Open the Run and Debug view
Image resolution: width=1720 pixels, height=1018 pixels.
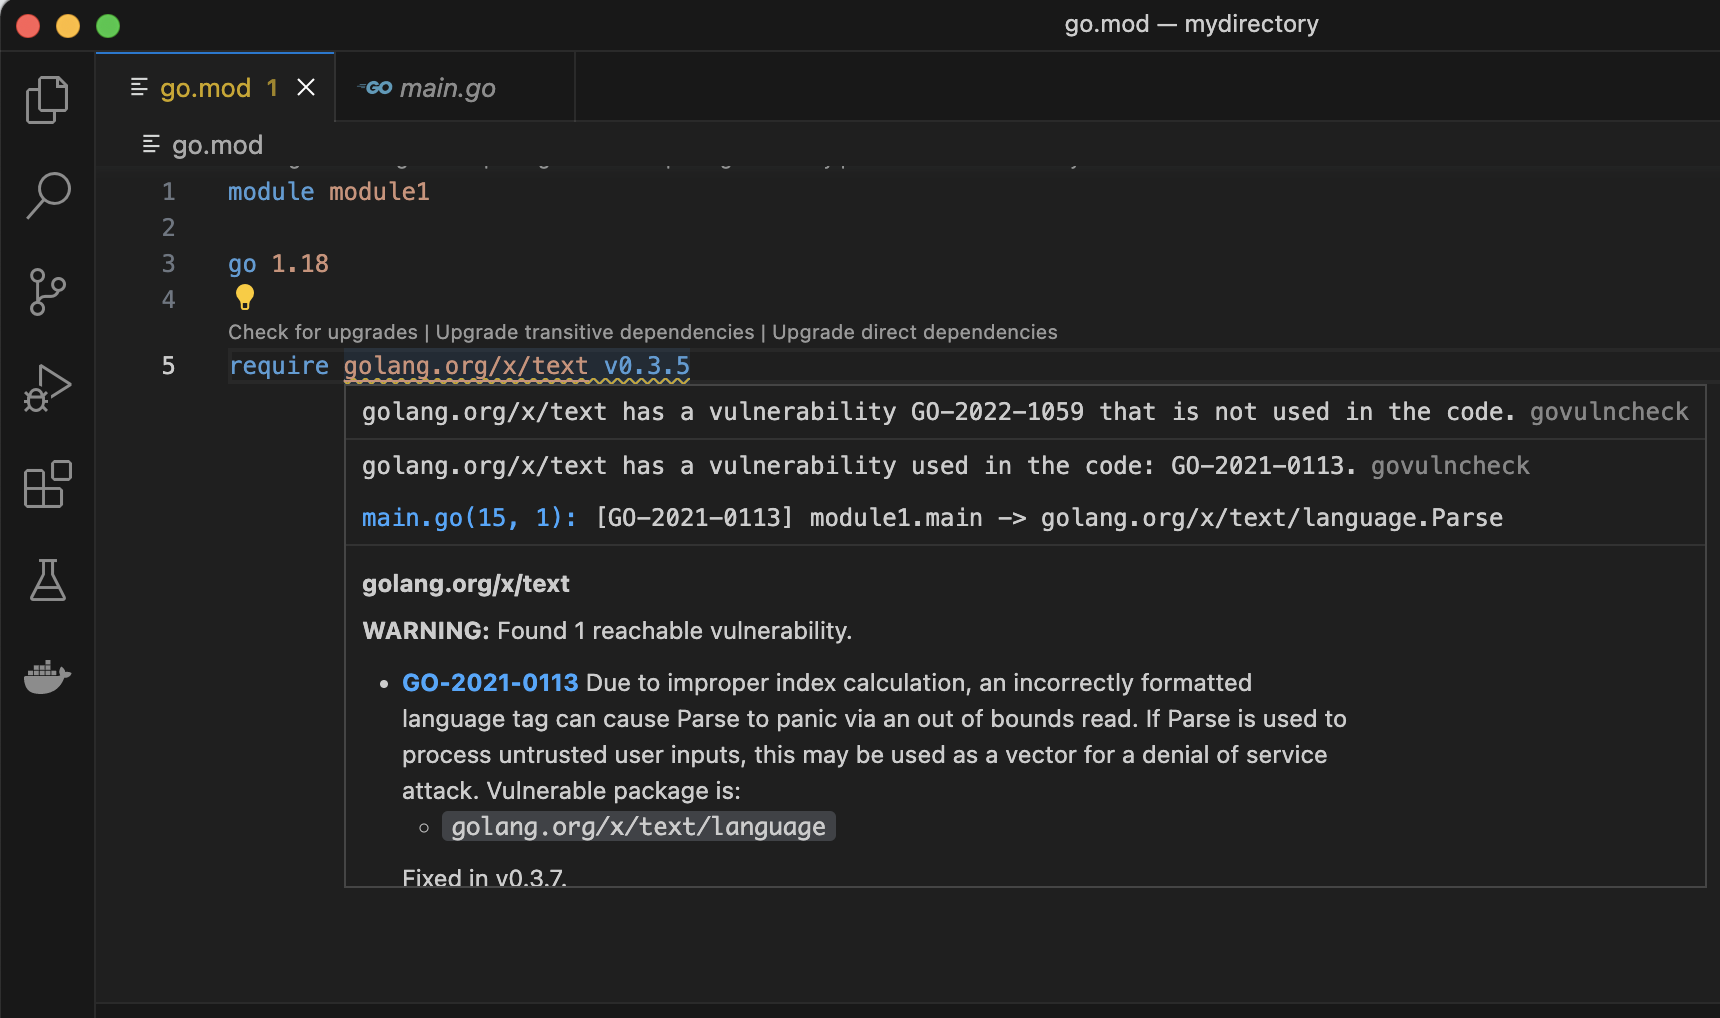[46, 388]
